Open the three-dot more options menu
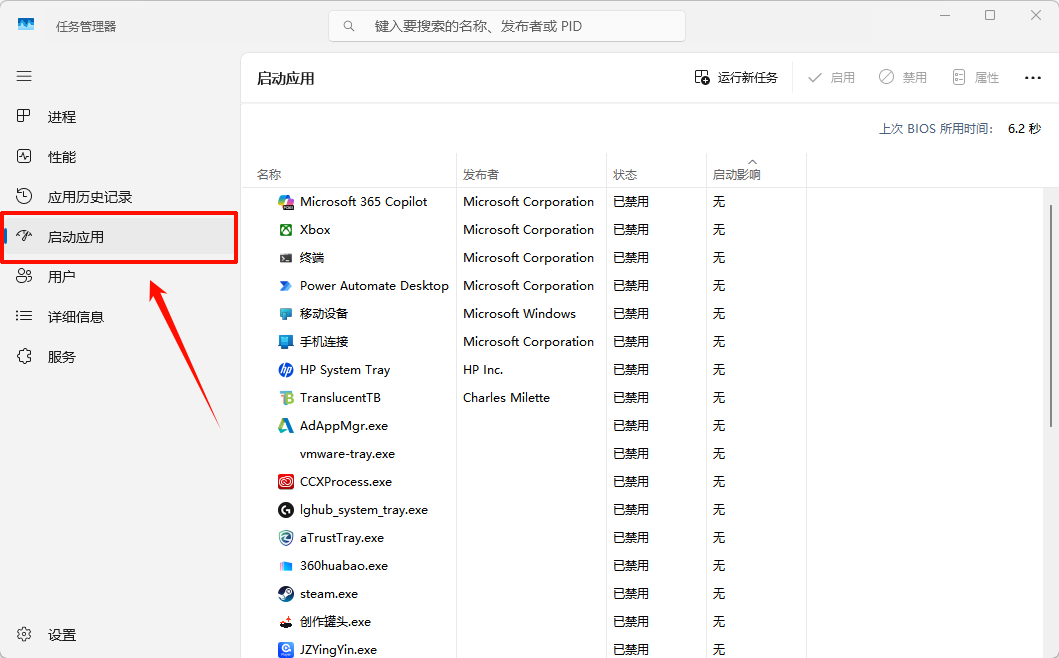This screenshot has width=1059, height=658. click(1033, 78)
